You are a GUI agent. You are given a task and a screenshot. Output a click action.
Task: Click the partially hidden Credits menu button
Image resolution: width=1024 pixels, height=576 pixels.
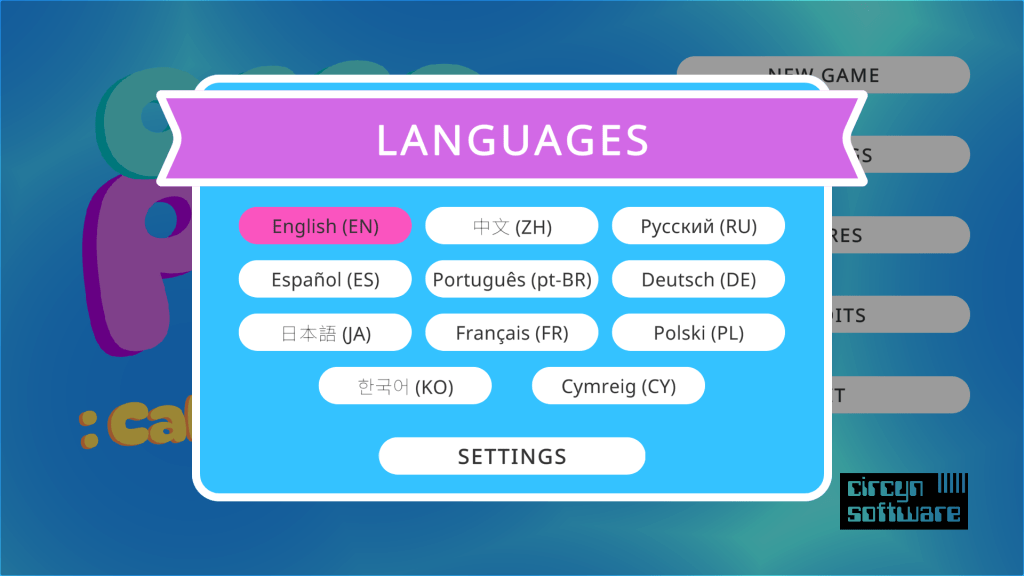[x=900, y=314]
